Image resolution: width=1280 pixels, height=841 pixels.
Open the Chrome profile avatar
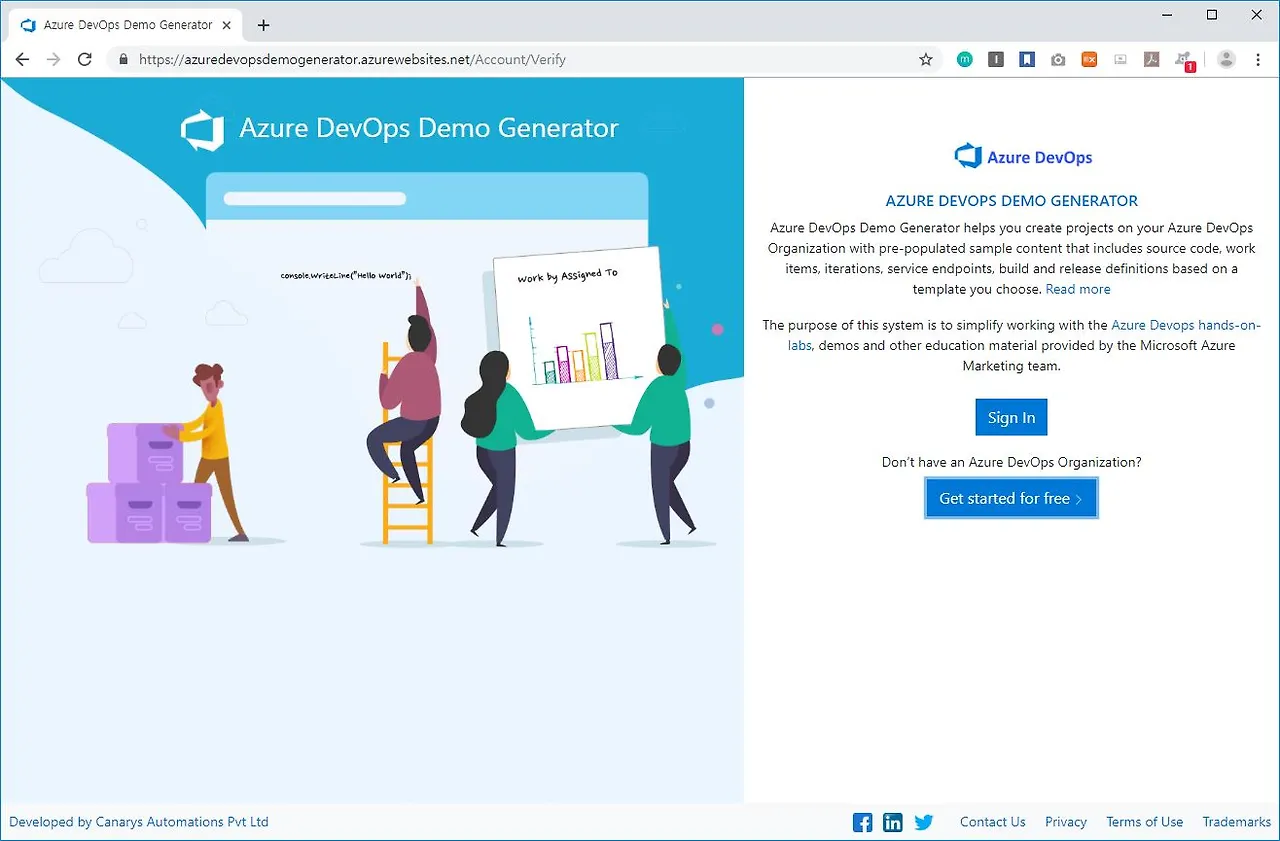pos(1226,60)
